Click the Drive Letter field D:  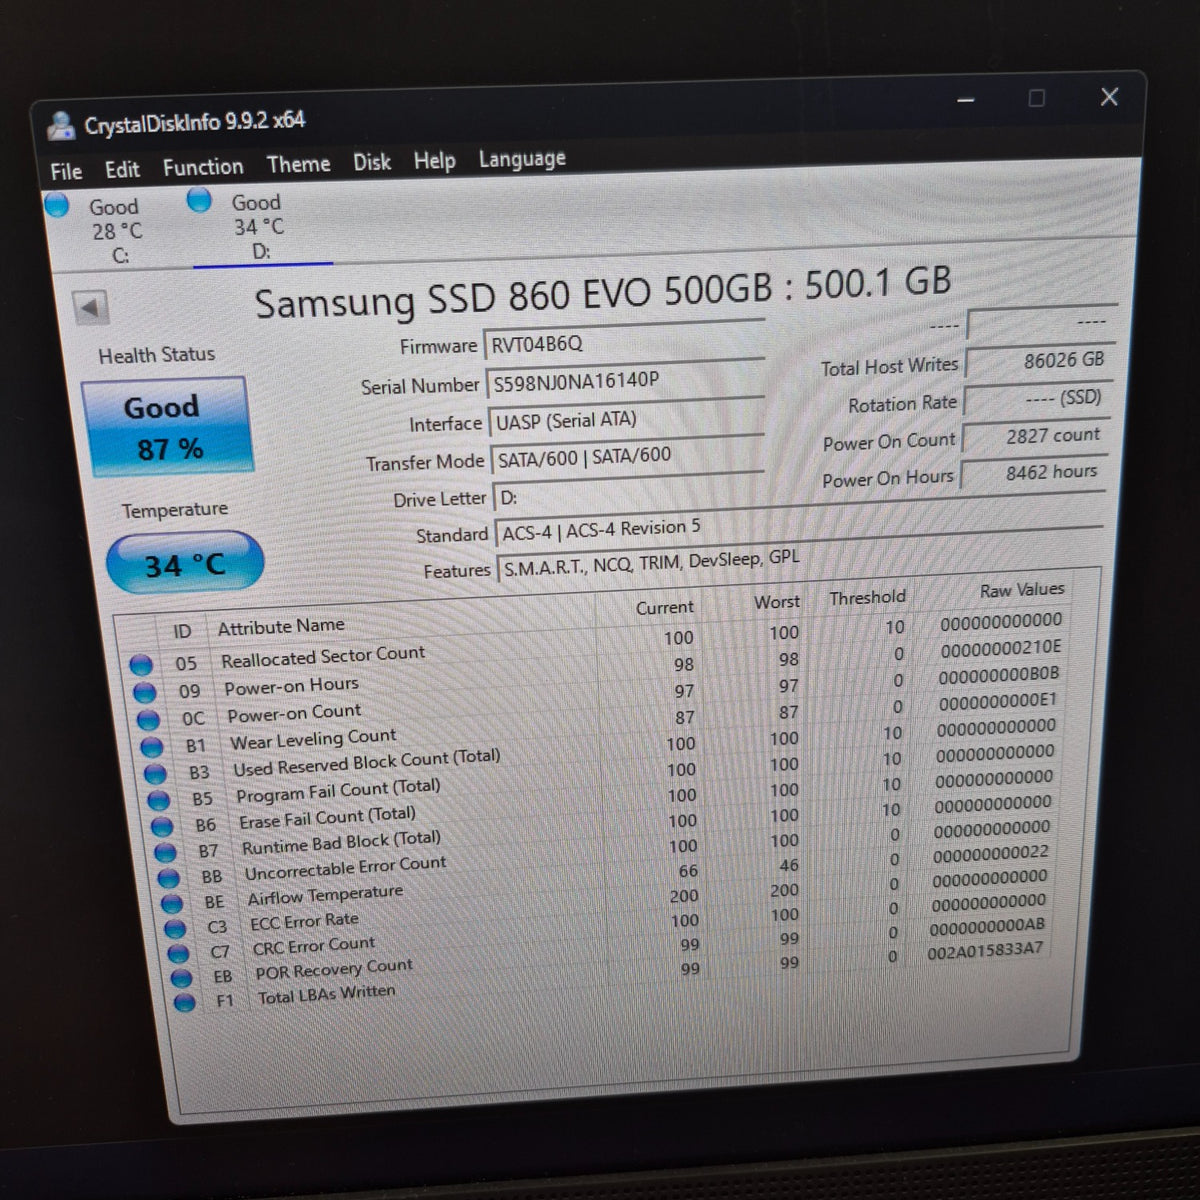coord(628,493)
